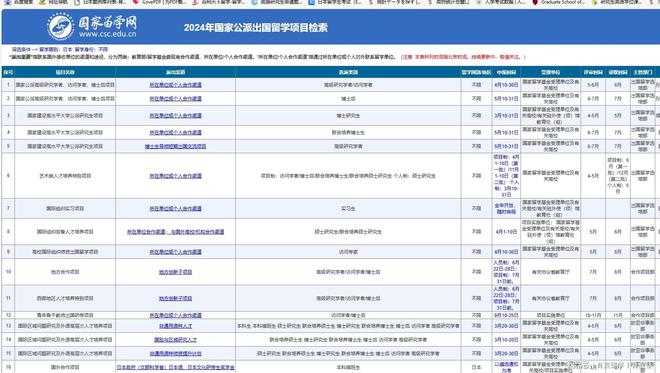Open the channel link in row 1
Image resolution: width=660 pixels, height=373 pixels.
pos(175,85)
